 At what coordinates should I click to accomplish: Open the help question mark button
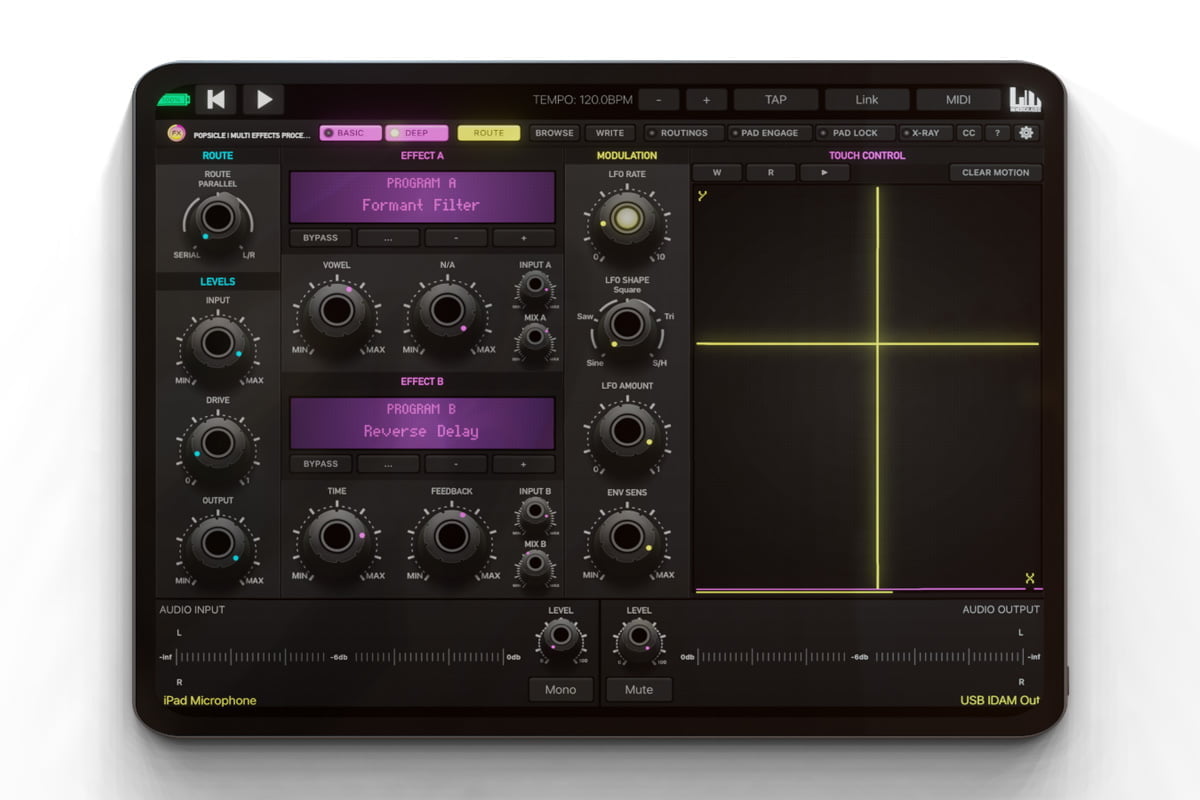coord(996,132)
